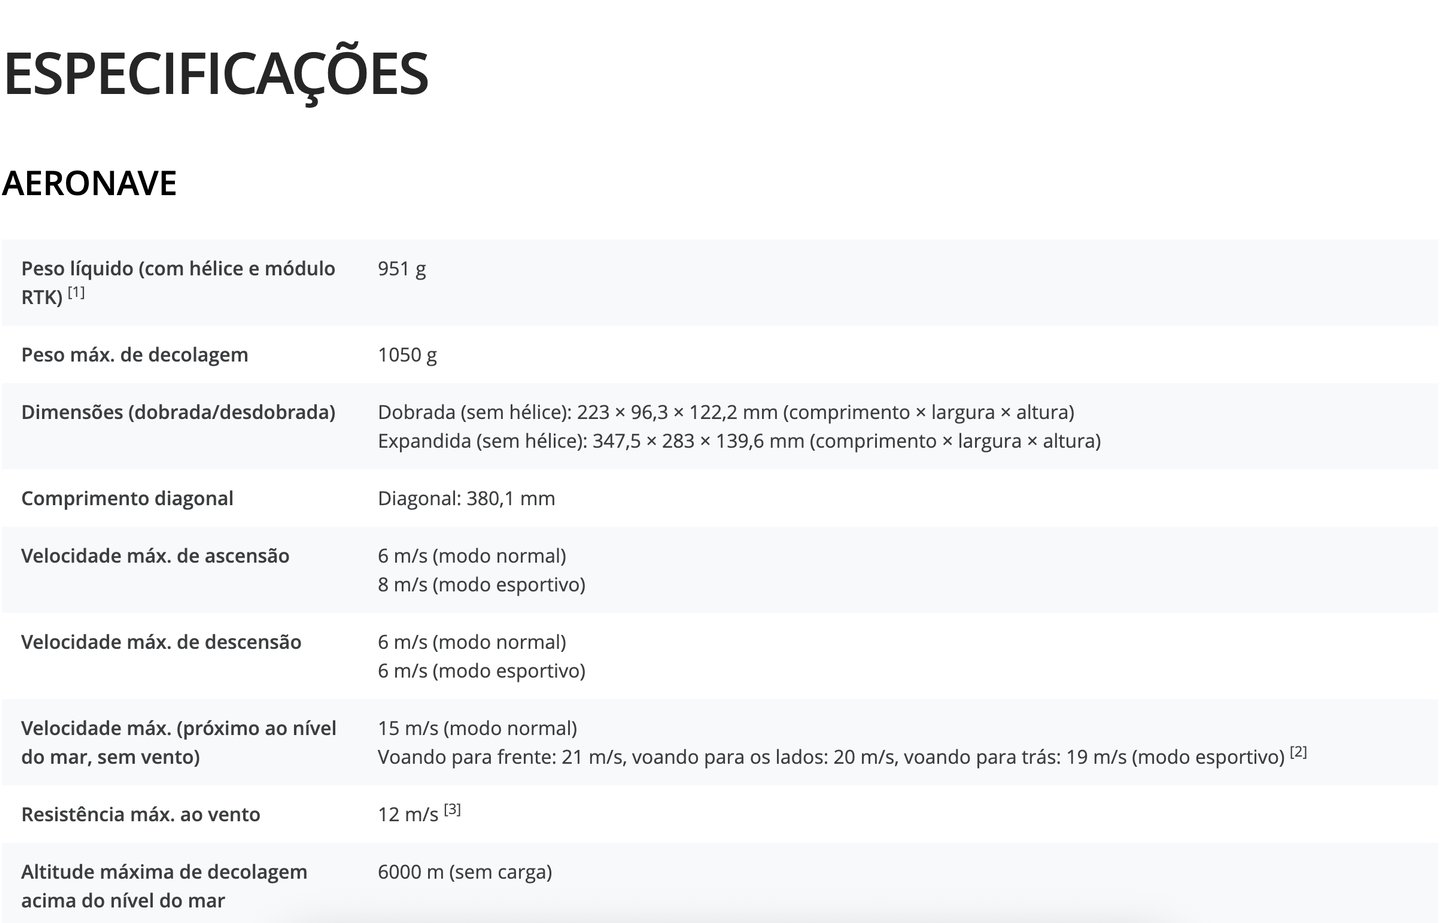The image size is (1440, 923).
Task: Click the Velocidade máx. de descensão label
Action: pos(161,642)
